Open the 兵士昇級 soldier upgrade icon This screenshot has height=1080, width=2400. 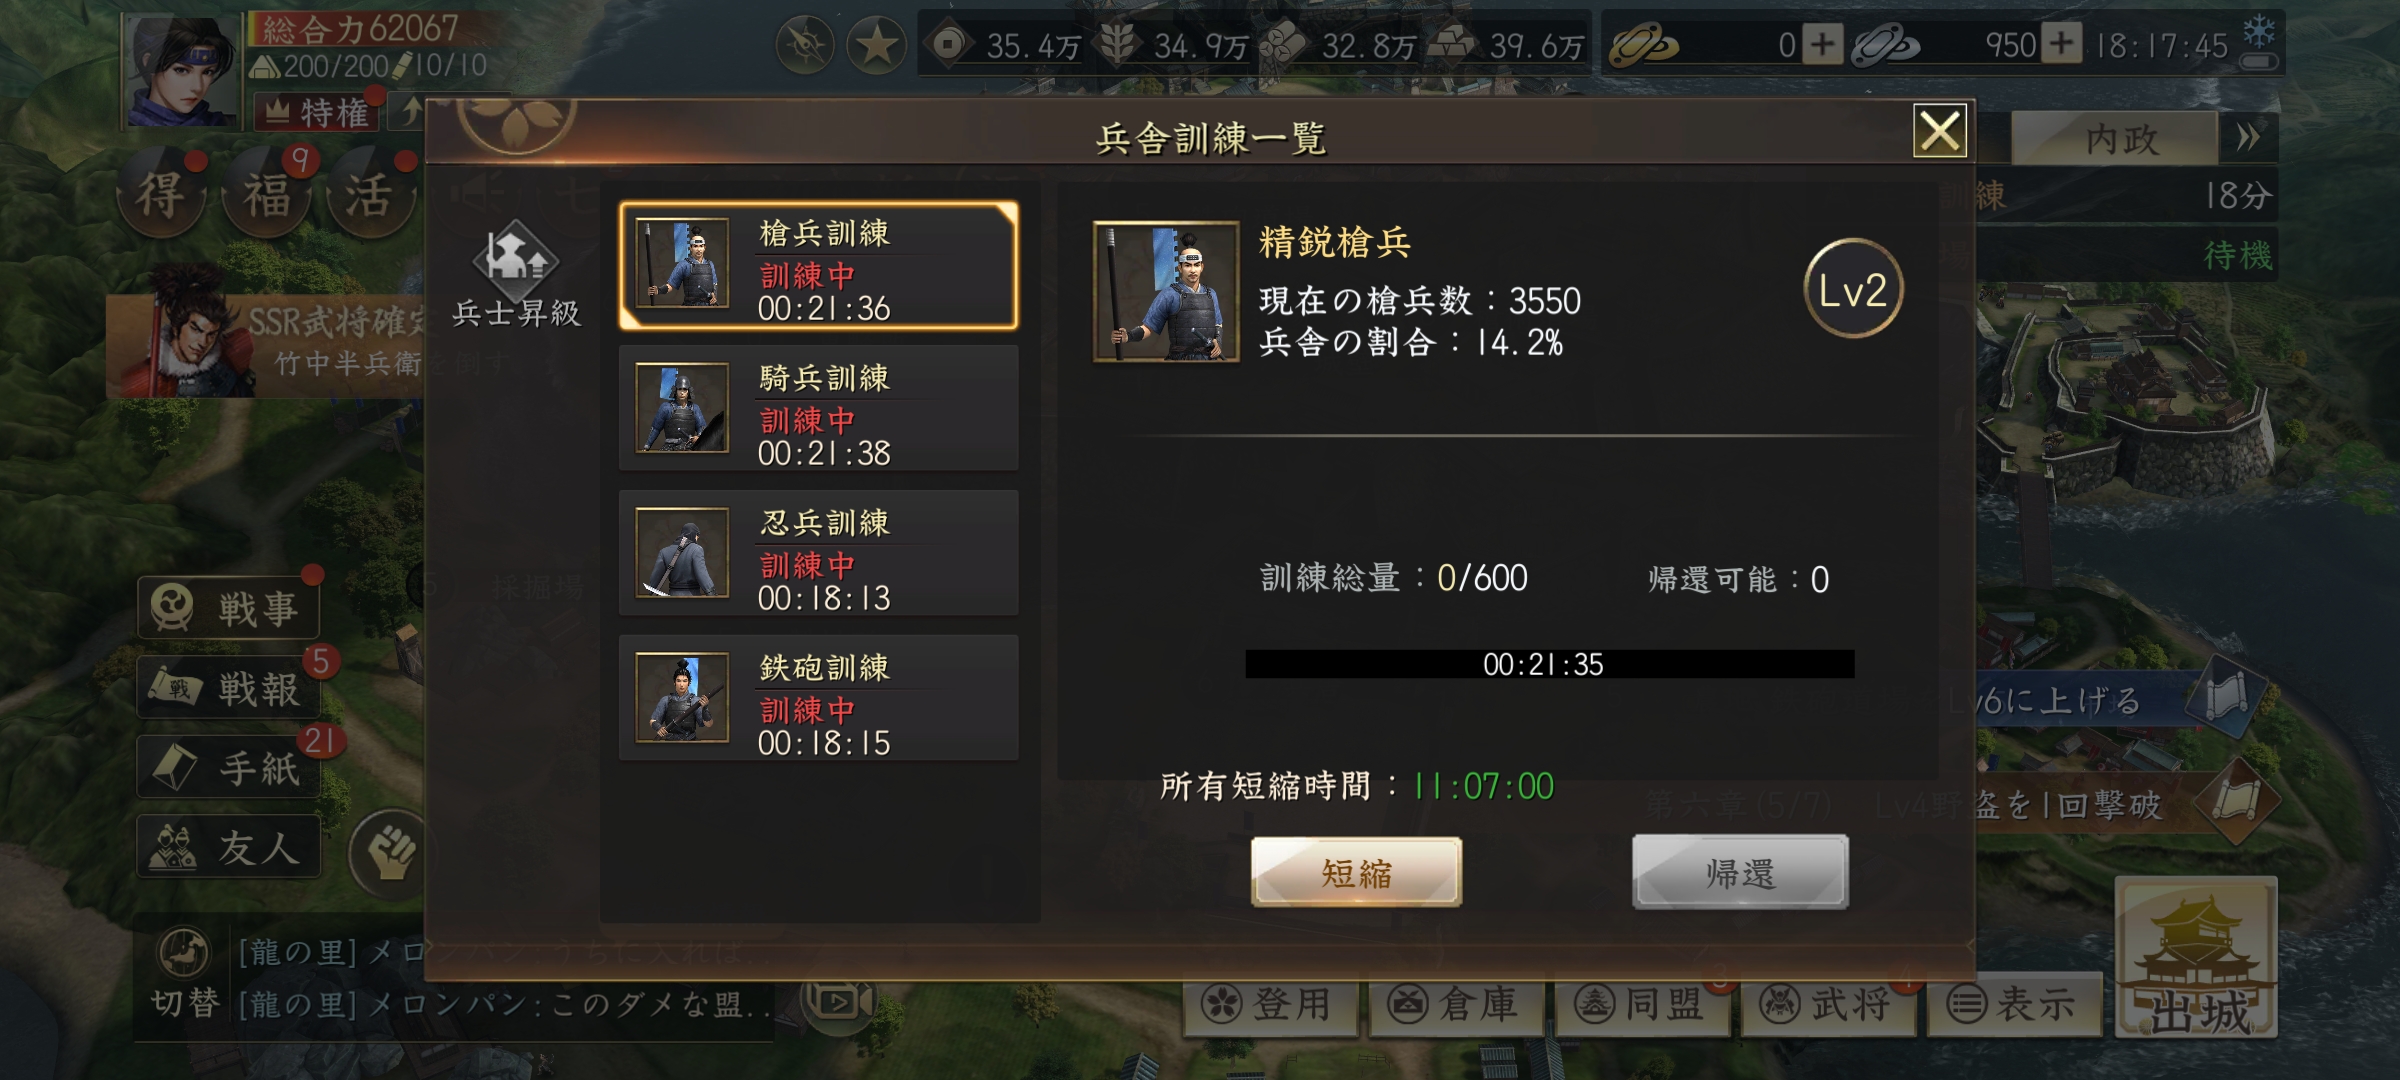click(x=516, y=274)
